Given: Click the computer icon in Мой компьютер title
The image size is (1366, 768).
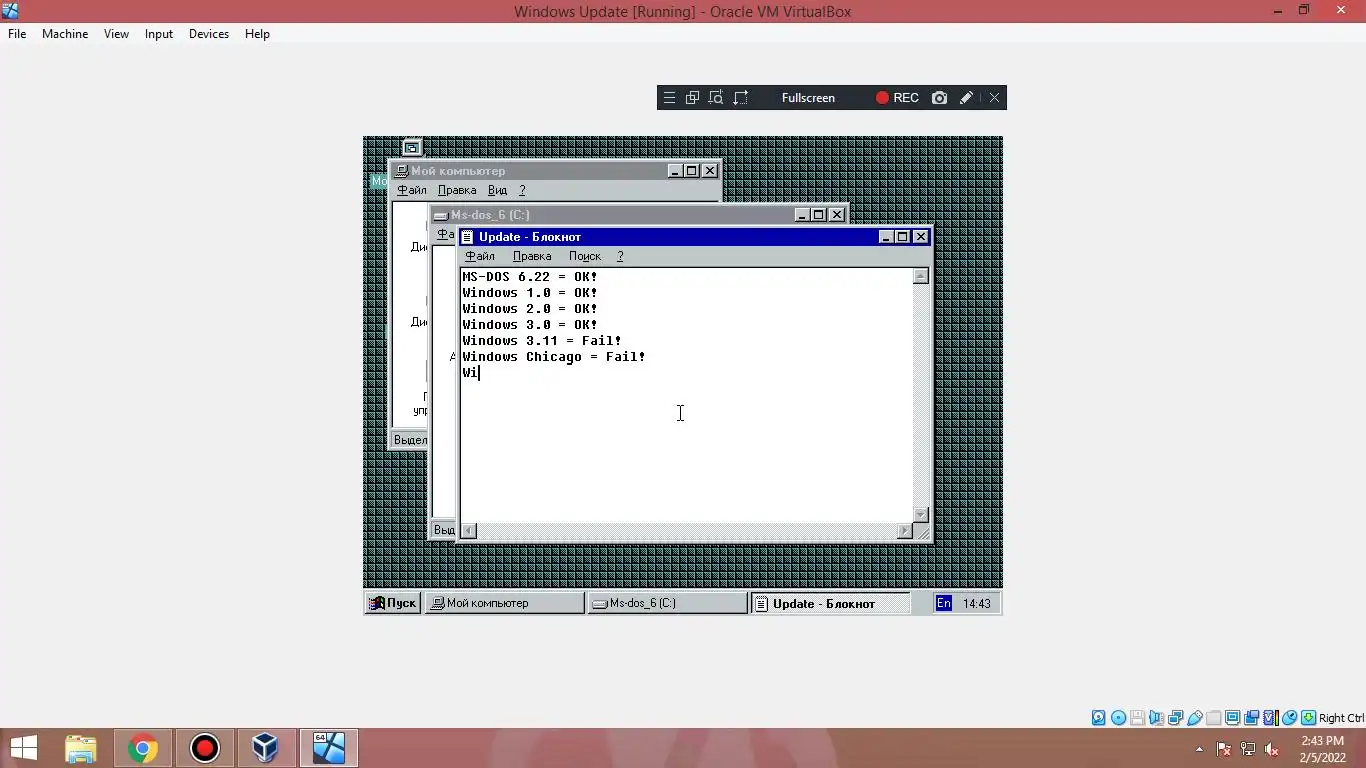Looking at the screenshot, I should click(401, 171).
